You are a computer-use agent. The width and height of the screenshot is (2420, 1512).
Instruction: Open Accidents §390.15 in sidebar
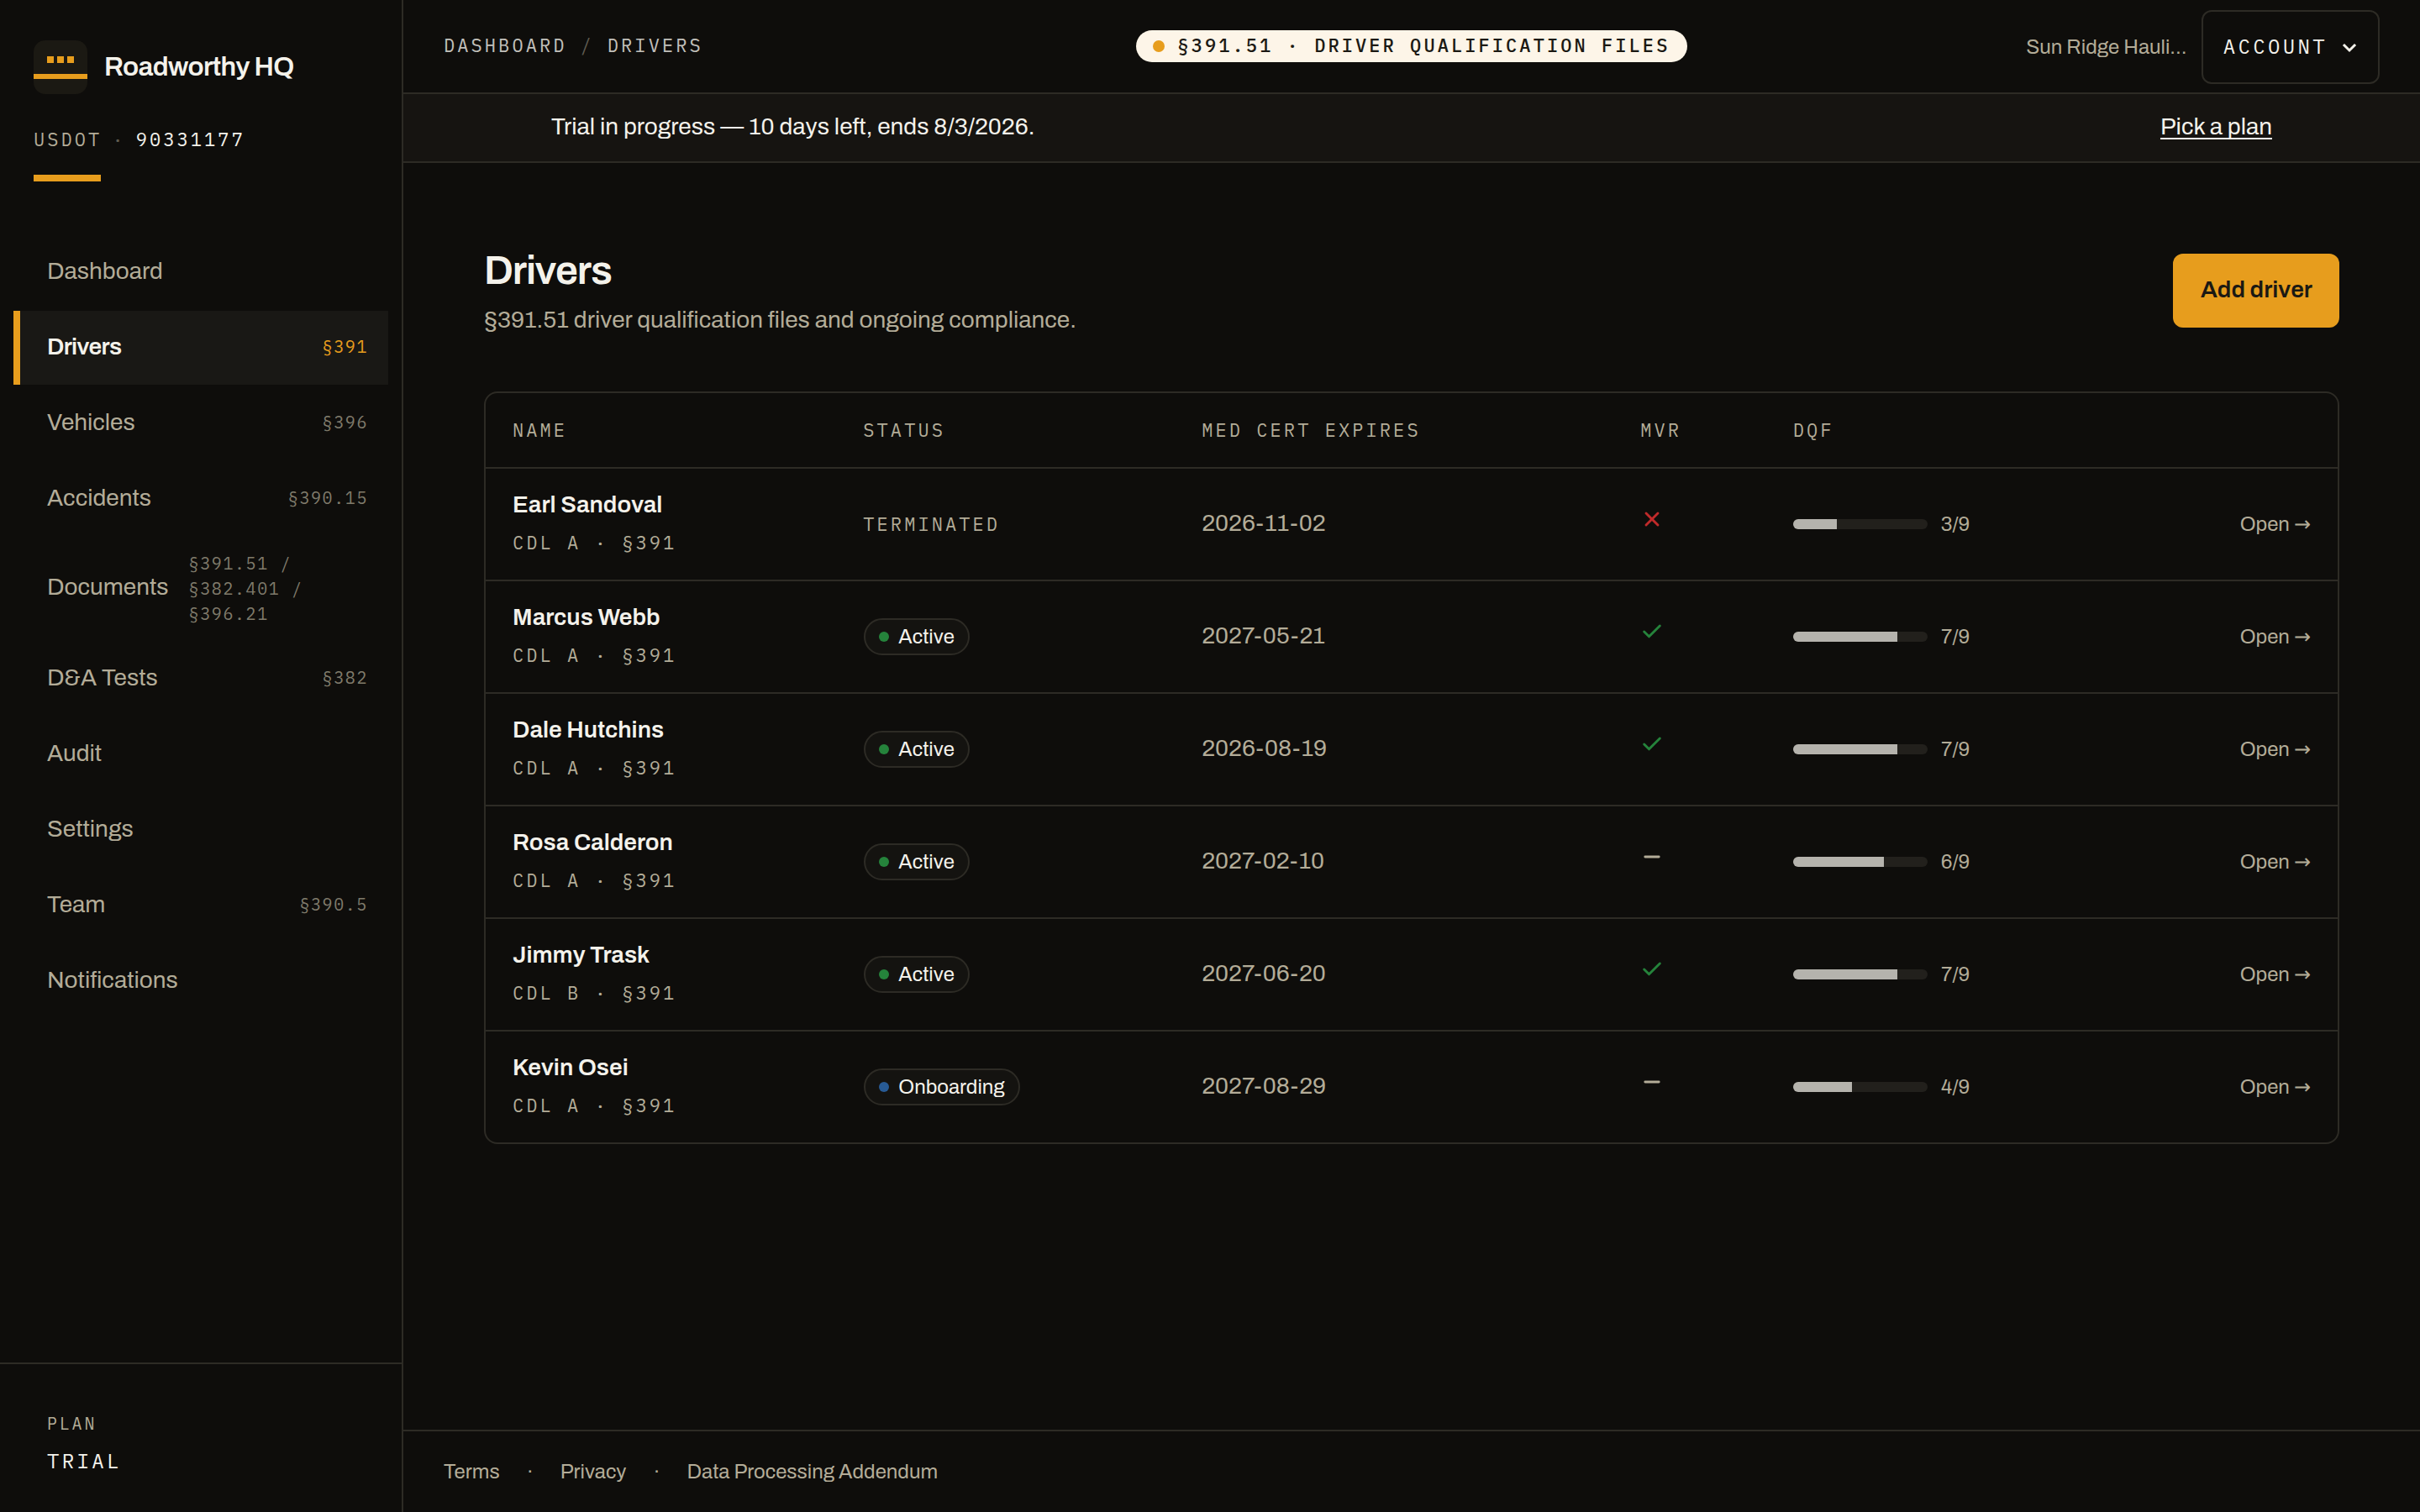201,498
